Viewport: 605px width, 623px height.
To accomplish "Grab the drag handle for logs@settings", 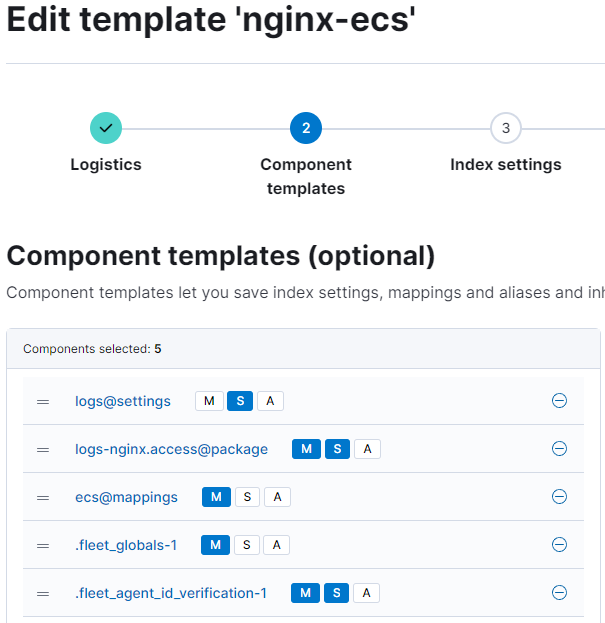I will [43, 401].
